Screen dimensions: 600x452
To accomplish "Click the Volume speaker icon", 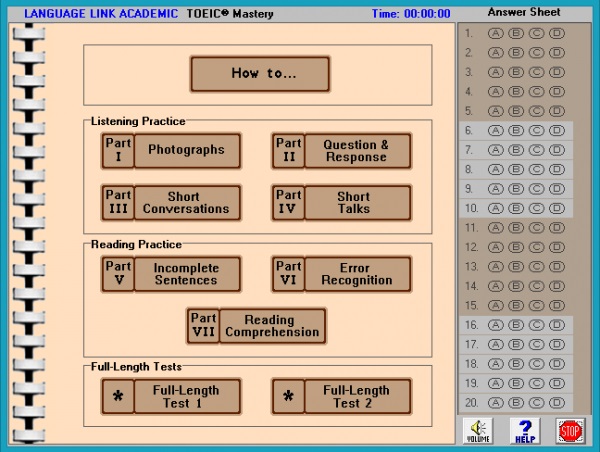I will click(479, 430).
